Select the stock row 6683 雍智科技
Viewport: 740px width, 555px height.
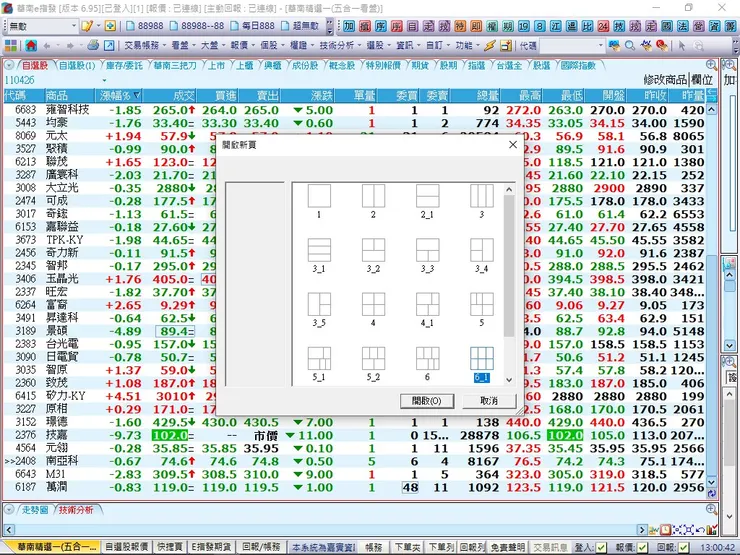(x=356, y=110)
